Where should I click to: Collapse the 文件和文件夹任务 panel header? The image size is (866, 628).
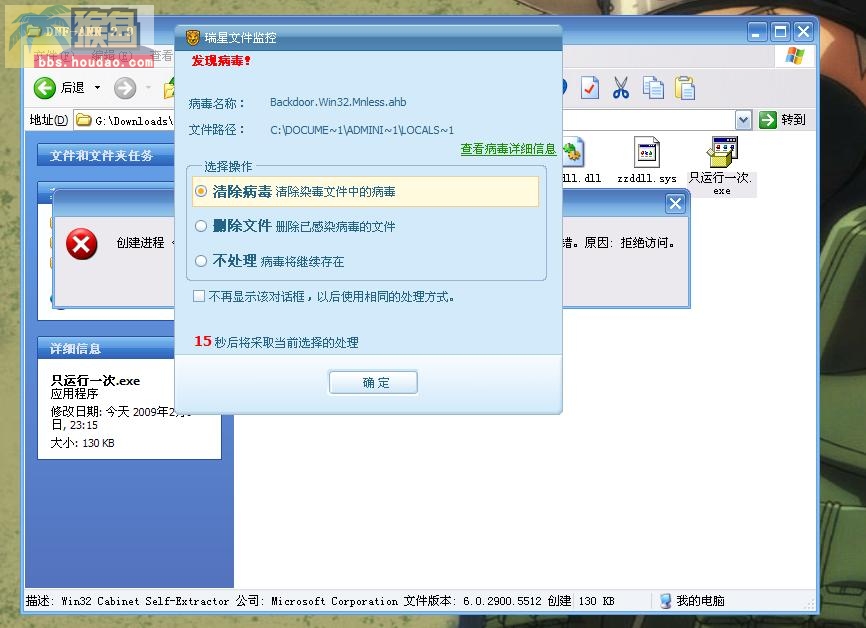pos(107,155)
